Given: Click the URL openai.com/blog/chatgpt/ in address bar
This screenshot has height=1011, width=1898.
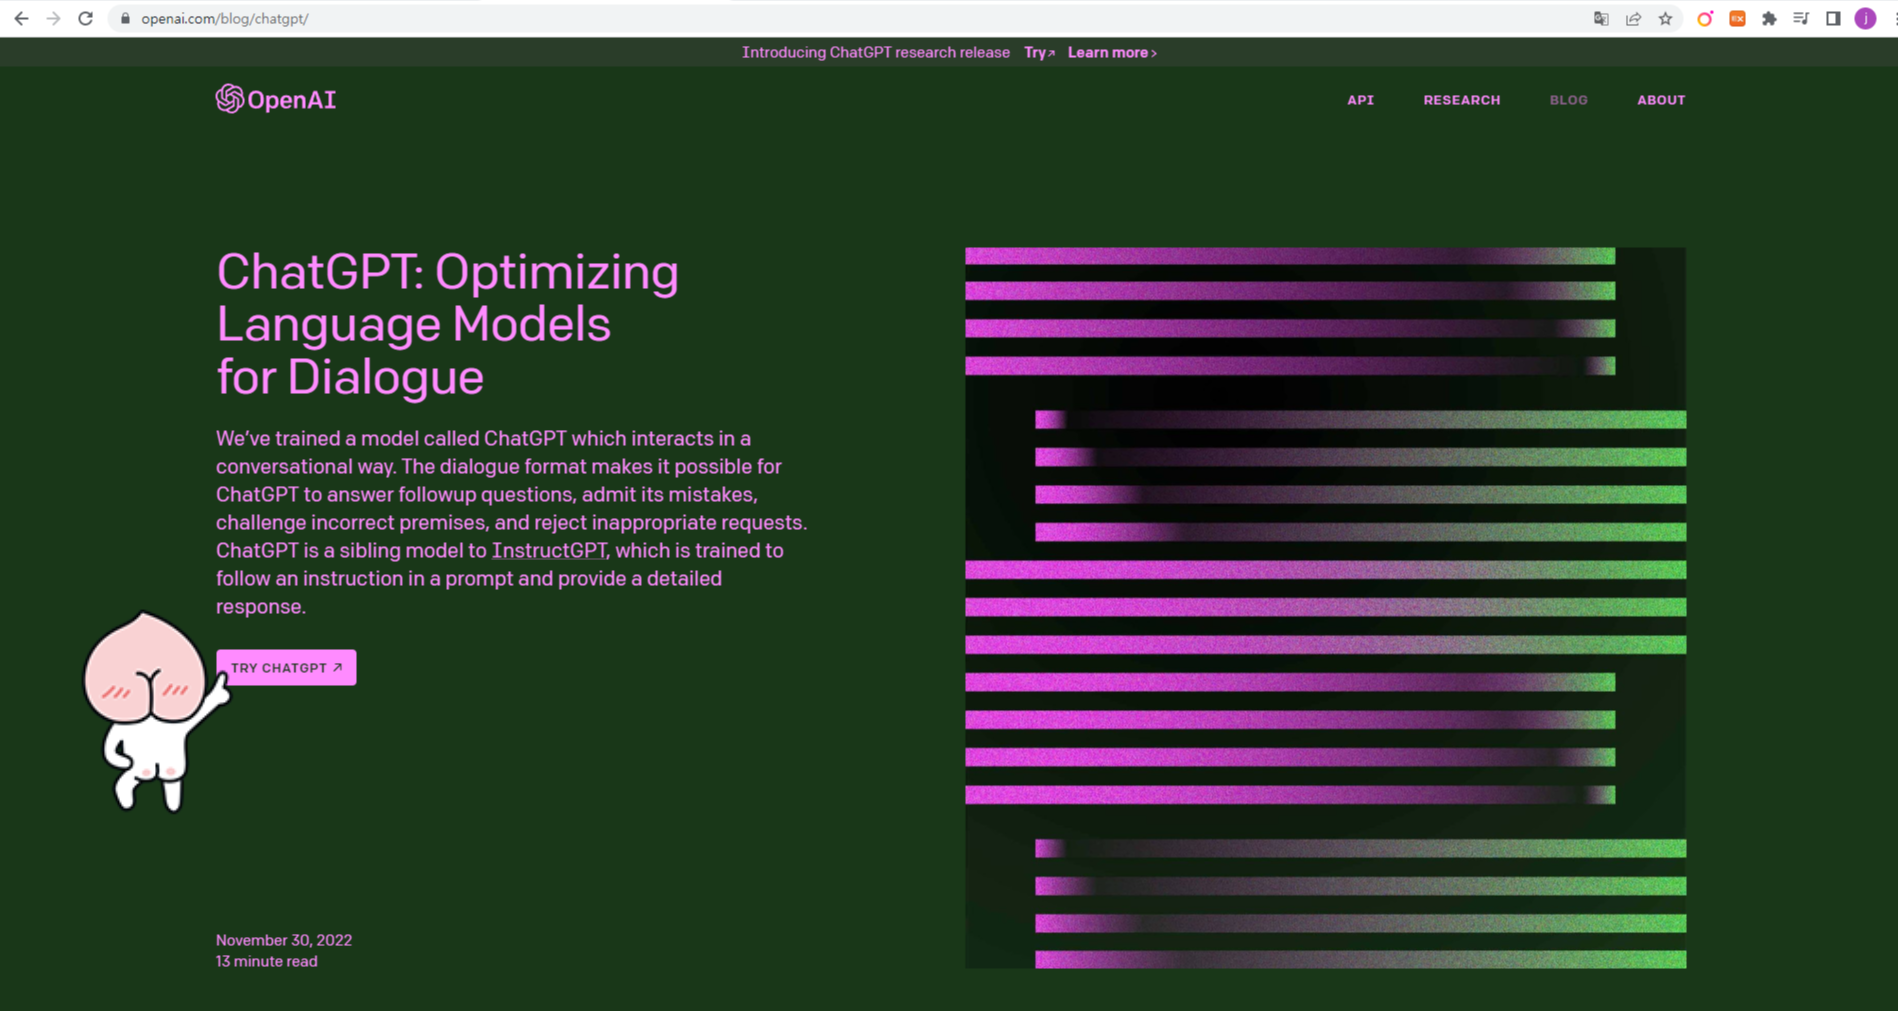Looking at the screenshot, I should pos(224,18).
